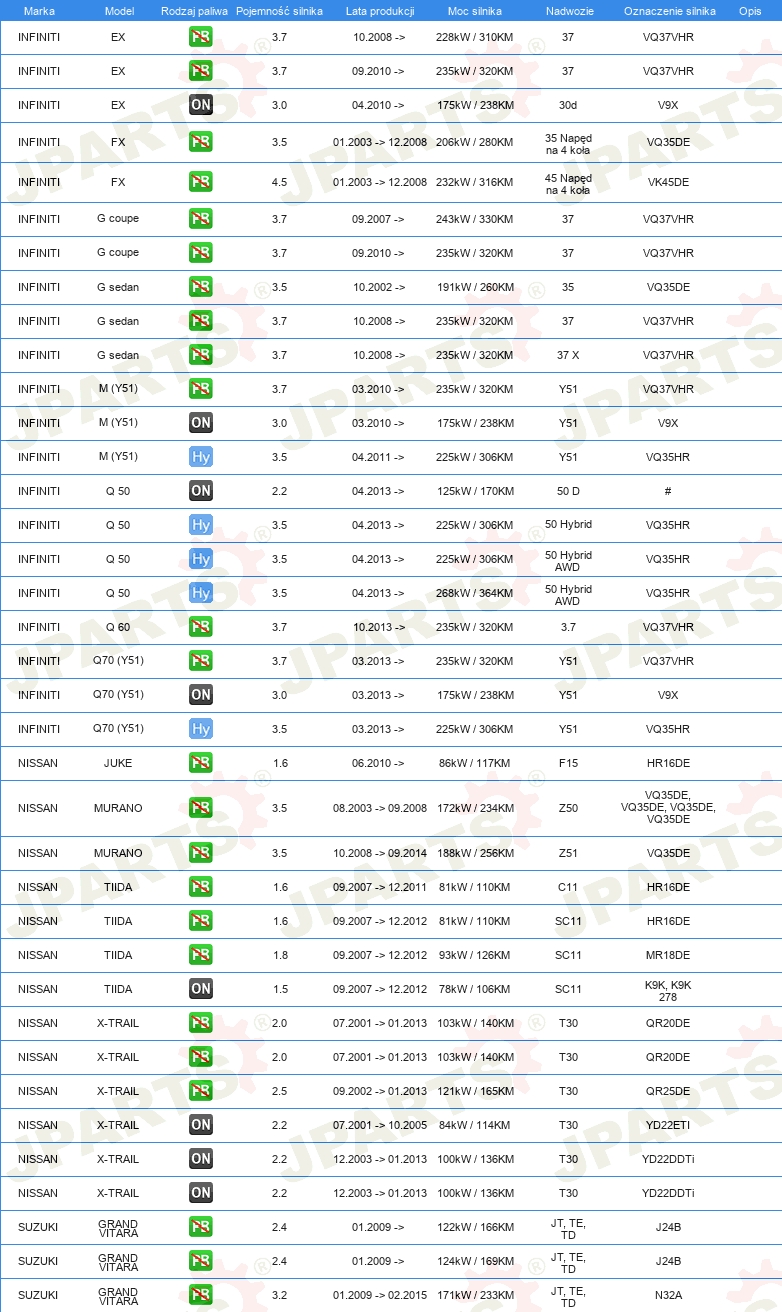The height and width of the screenshot is (1312, 782).
Task: Click the 08.2003 -> 09.2008 production years cell
Action: tap(380, 808)
